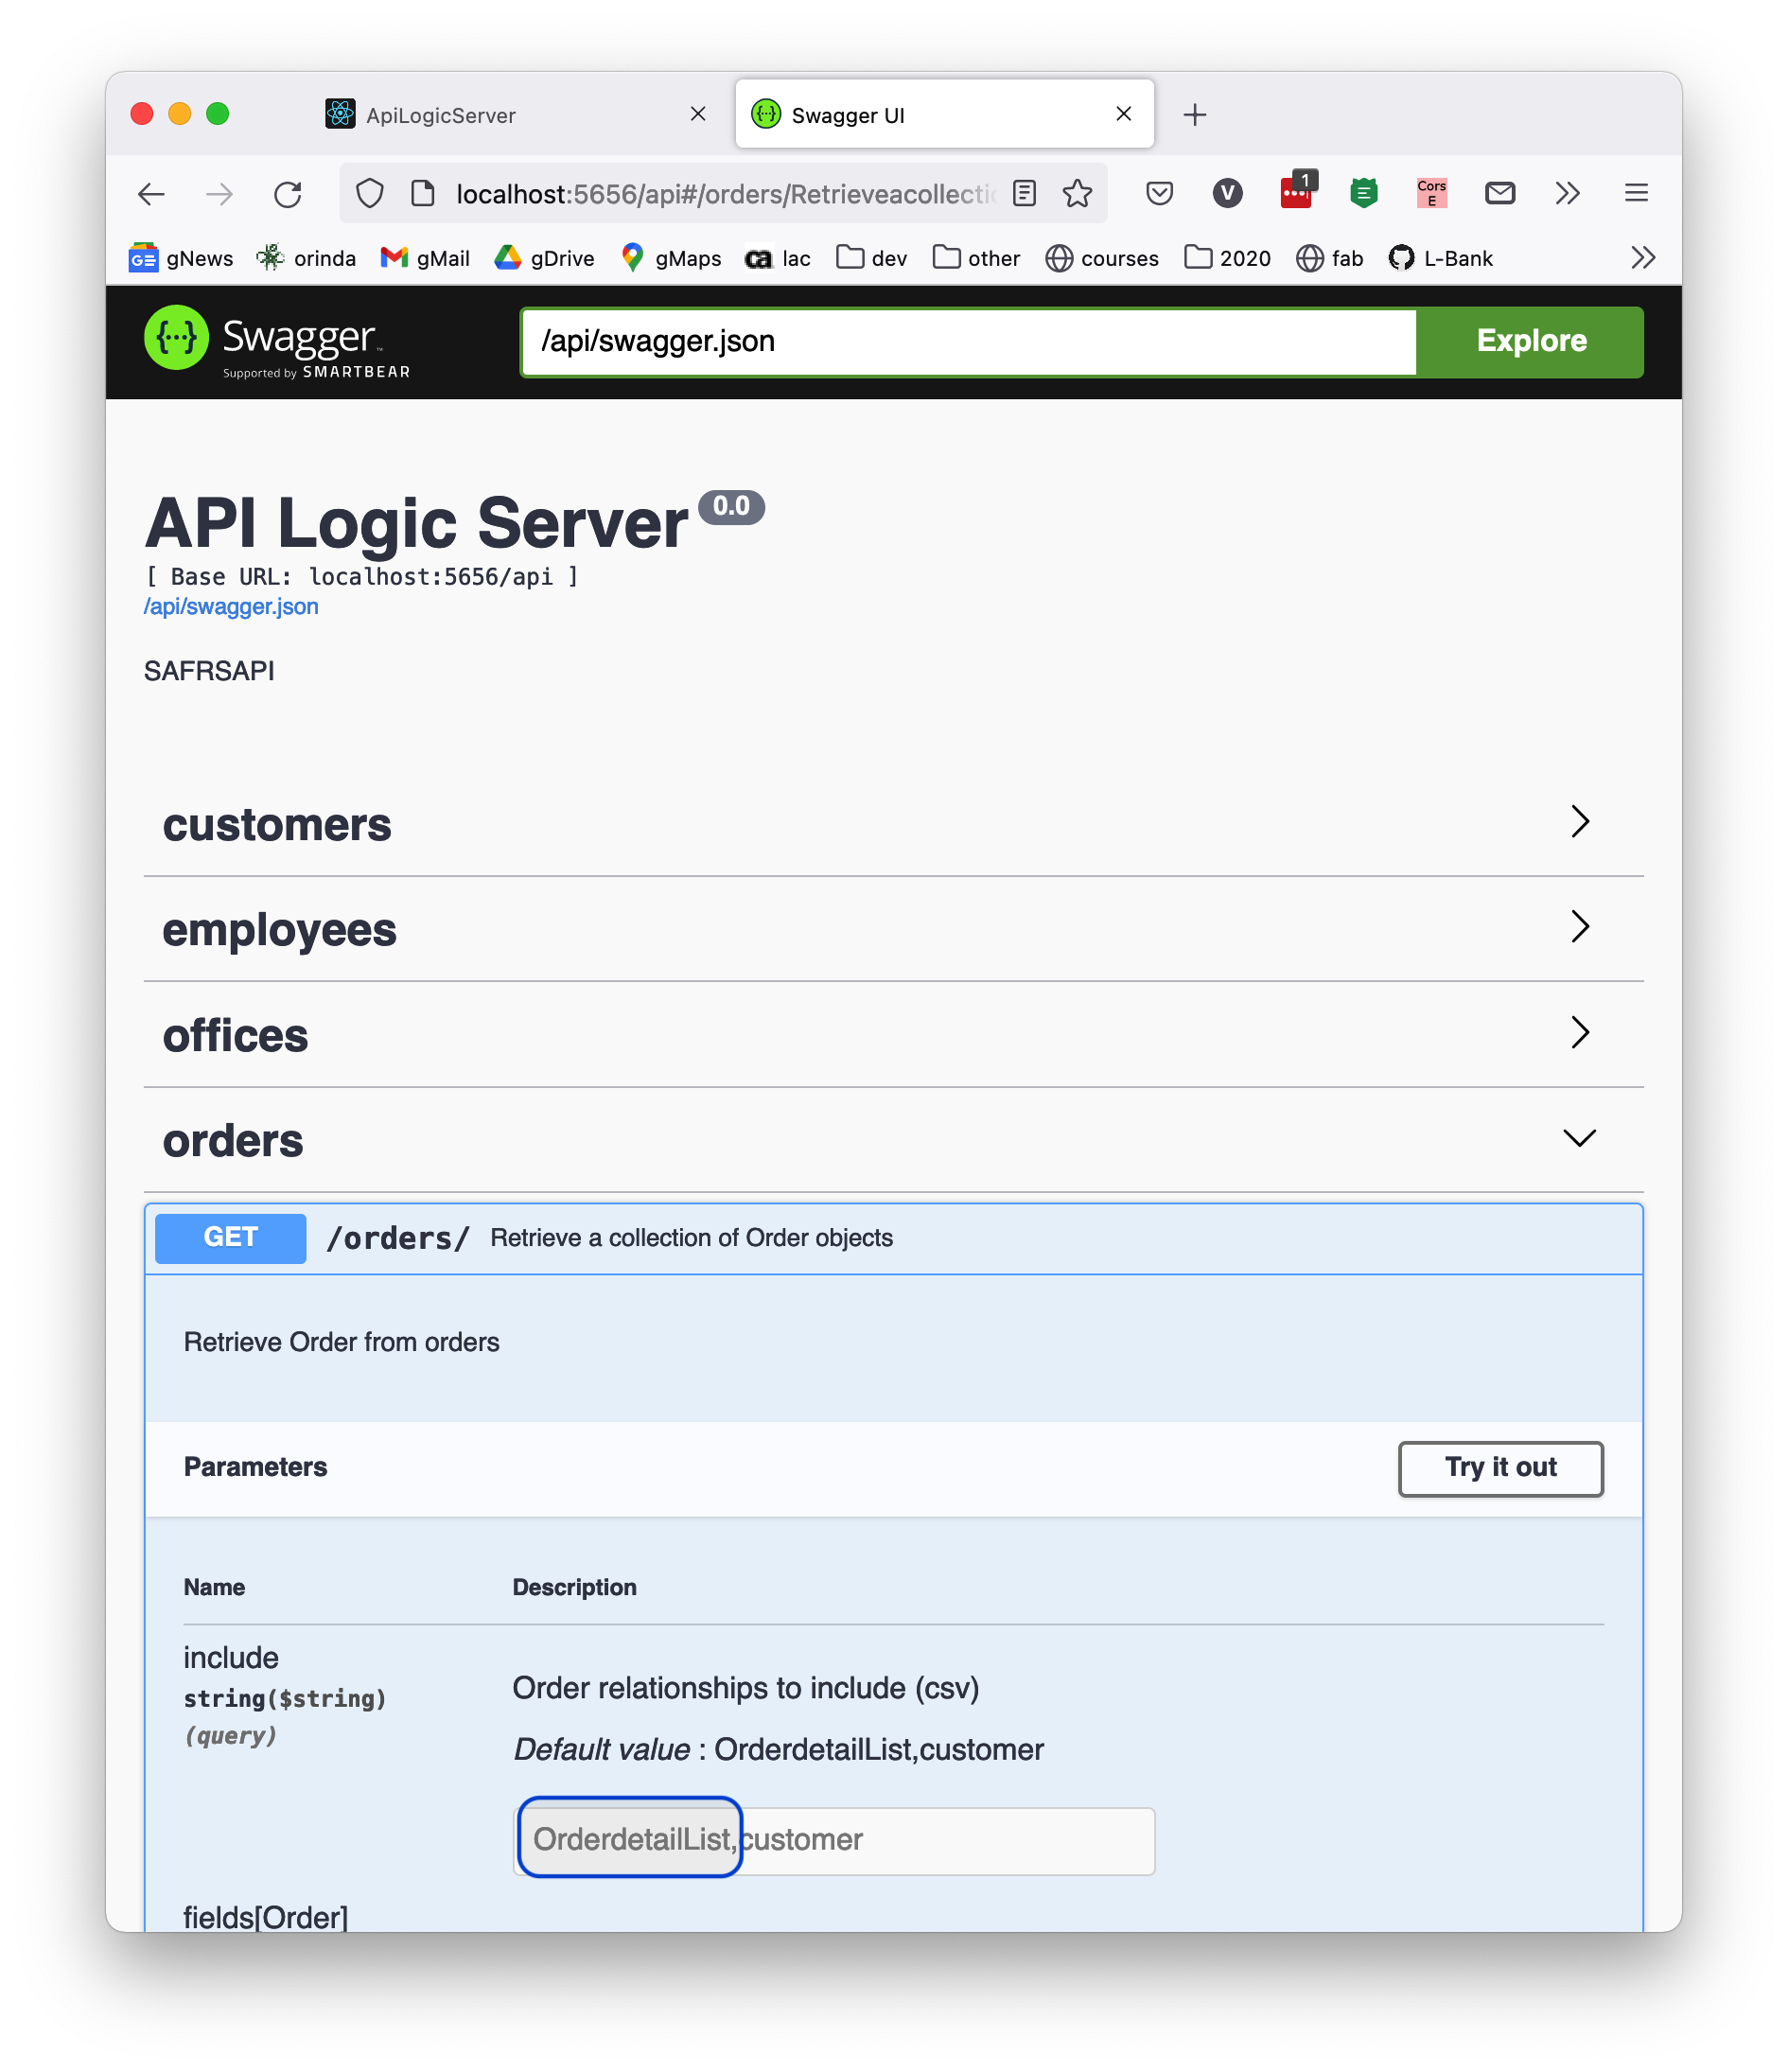Click the browser address bar URL
Viewport: 1788px width, 2072px height.
click(x=724, y=194)
